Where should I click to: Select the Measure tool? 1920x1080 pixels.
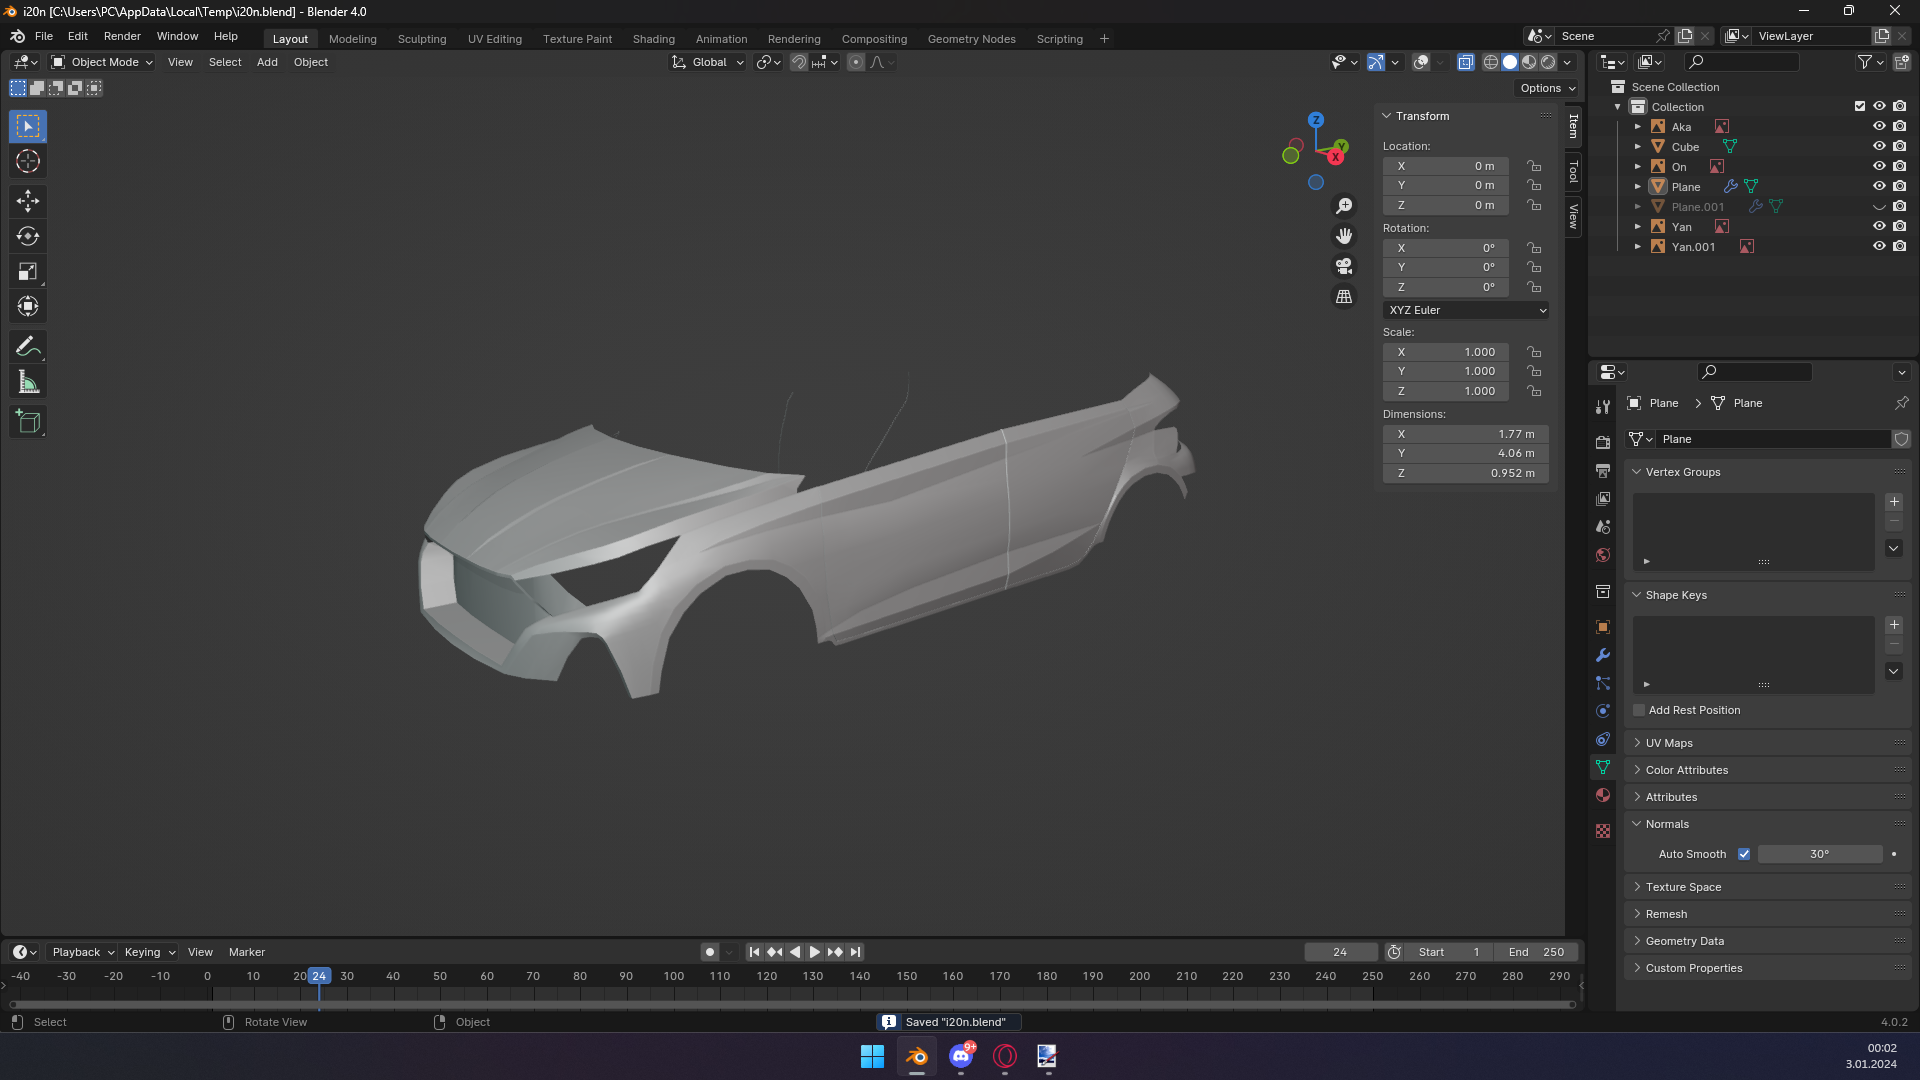[x=28, y=382]
